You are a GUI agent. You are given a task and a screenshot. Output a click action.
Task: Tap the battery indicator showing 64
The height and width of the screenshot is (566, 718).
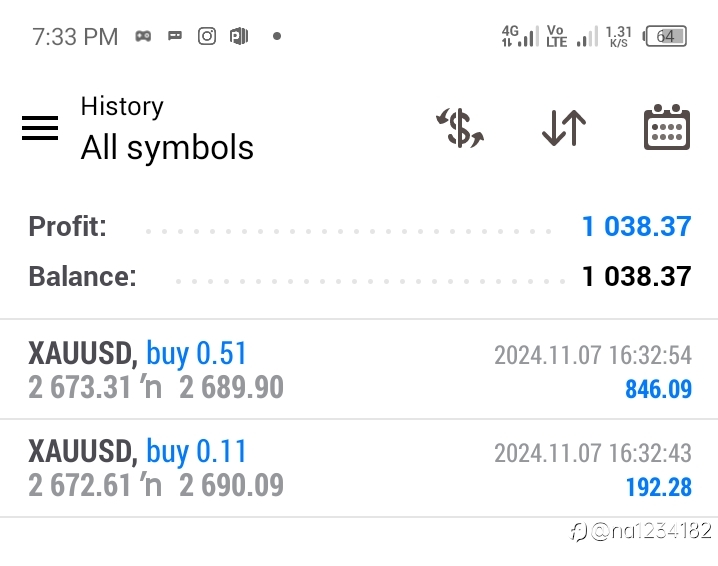click(x=665, y=36)
